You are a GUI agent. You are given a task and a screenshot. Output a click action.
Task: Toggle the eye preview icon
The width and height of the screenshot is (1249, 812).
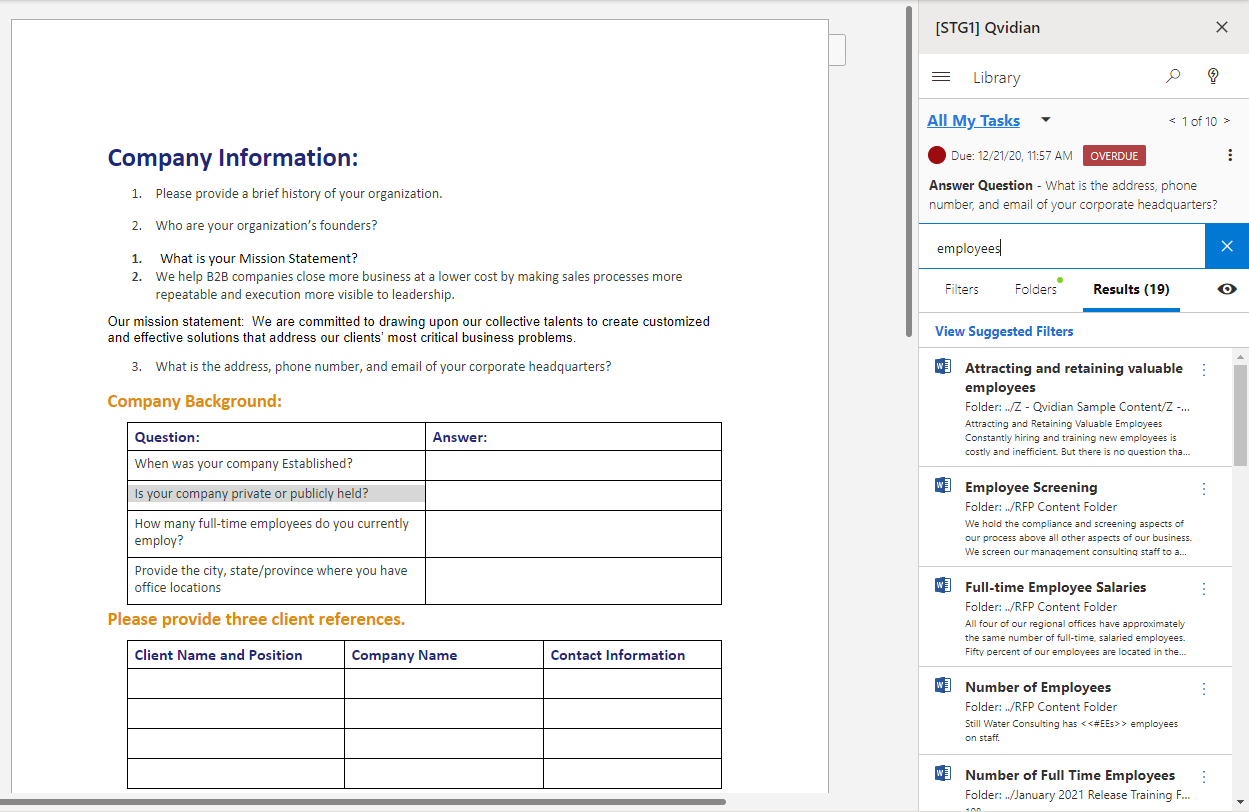[1227, 289]
